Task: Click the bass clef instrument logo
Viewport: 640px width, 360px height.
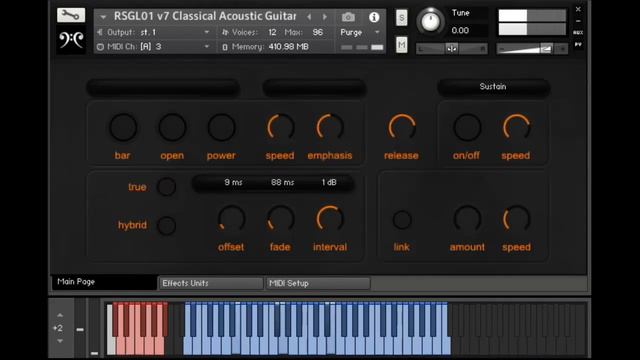Action: coord(71,40)
